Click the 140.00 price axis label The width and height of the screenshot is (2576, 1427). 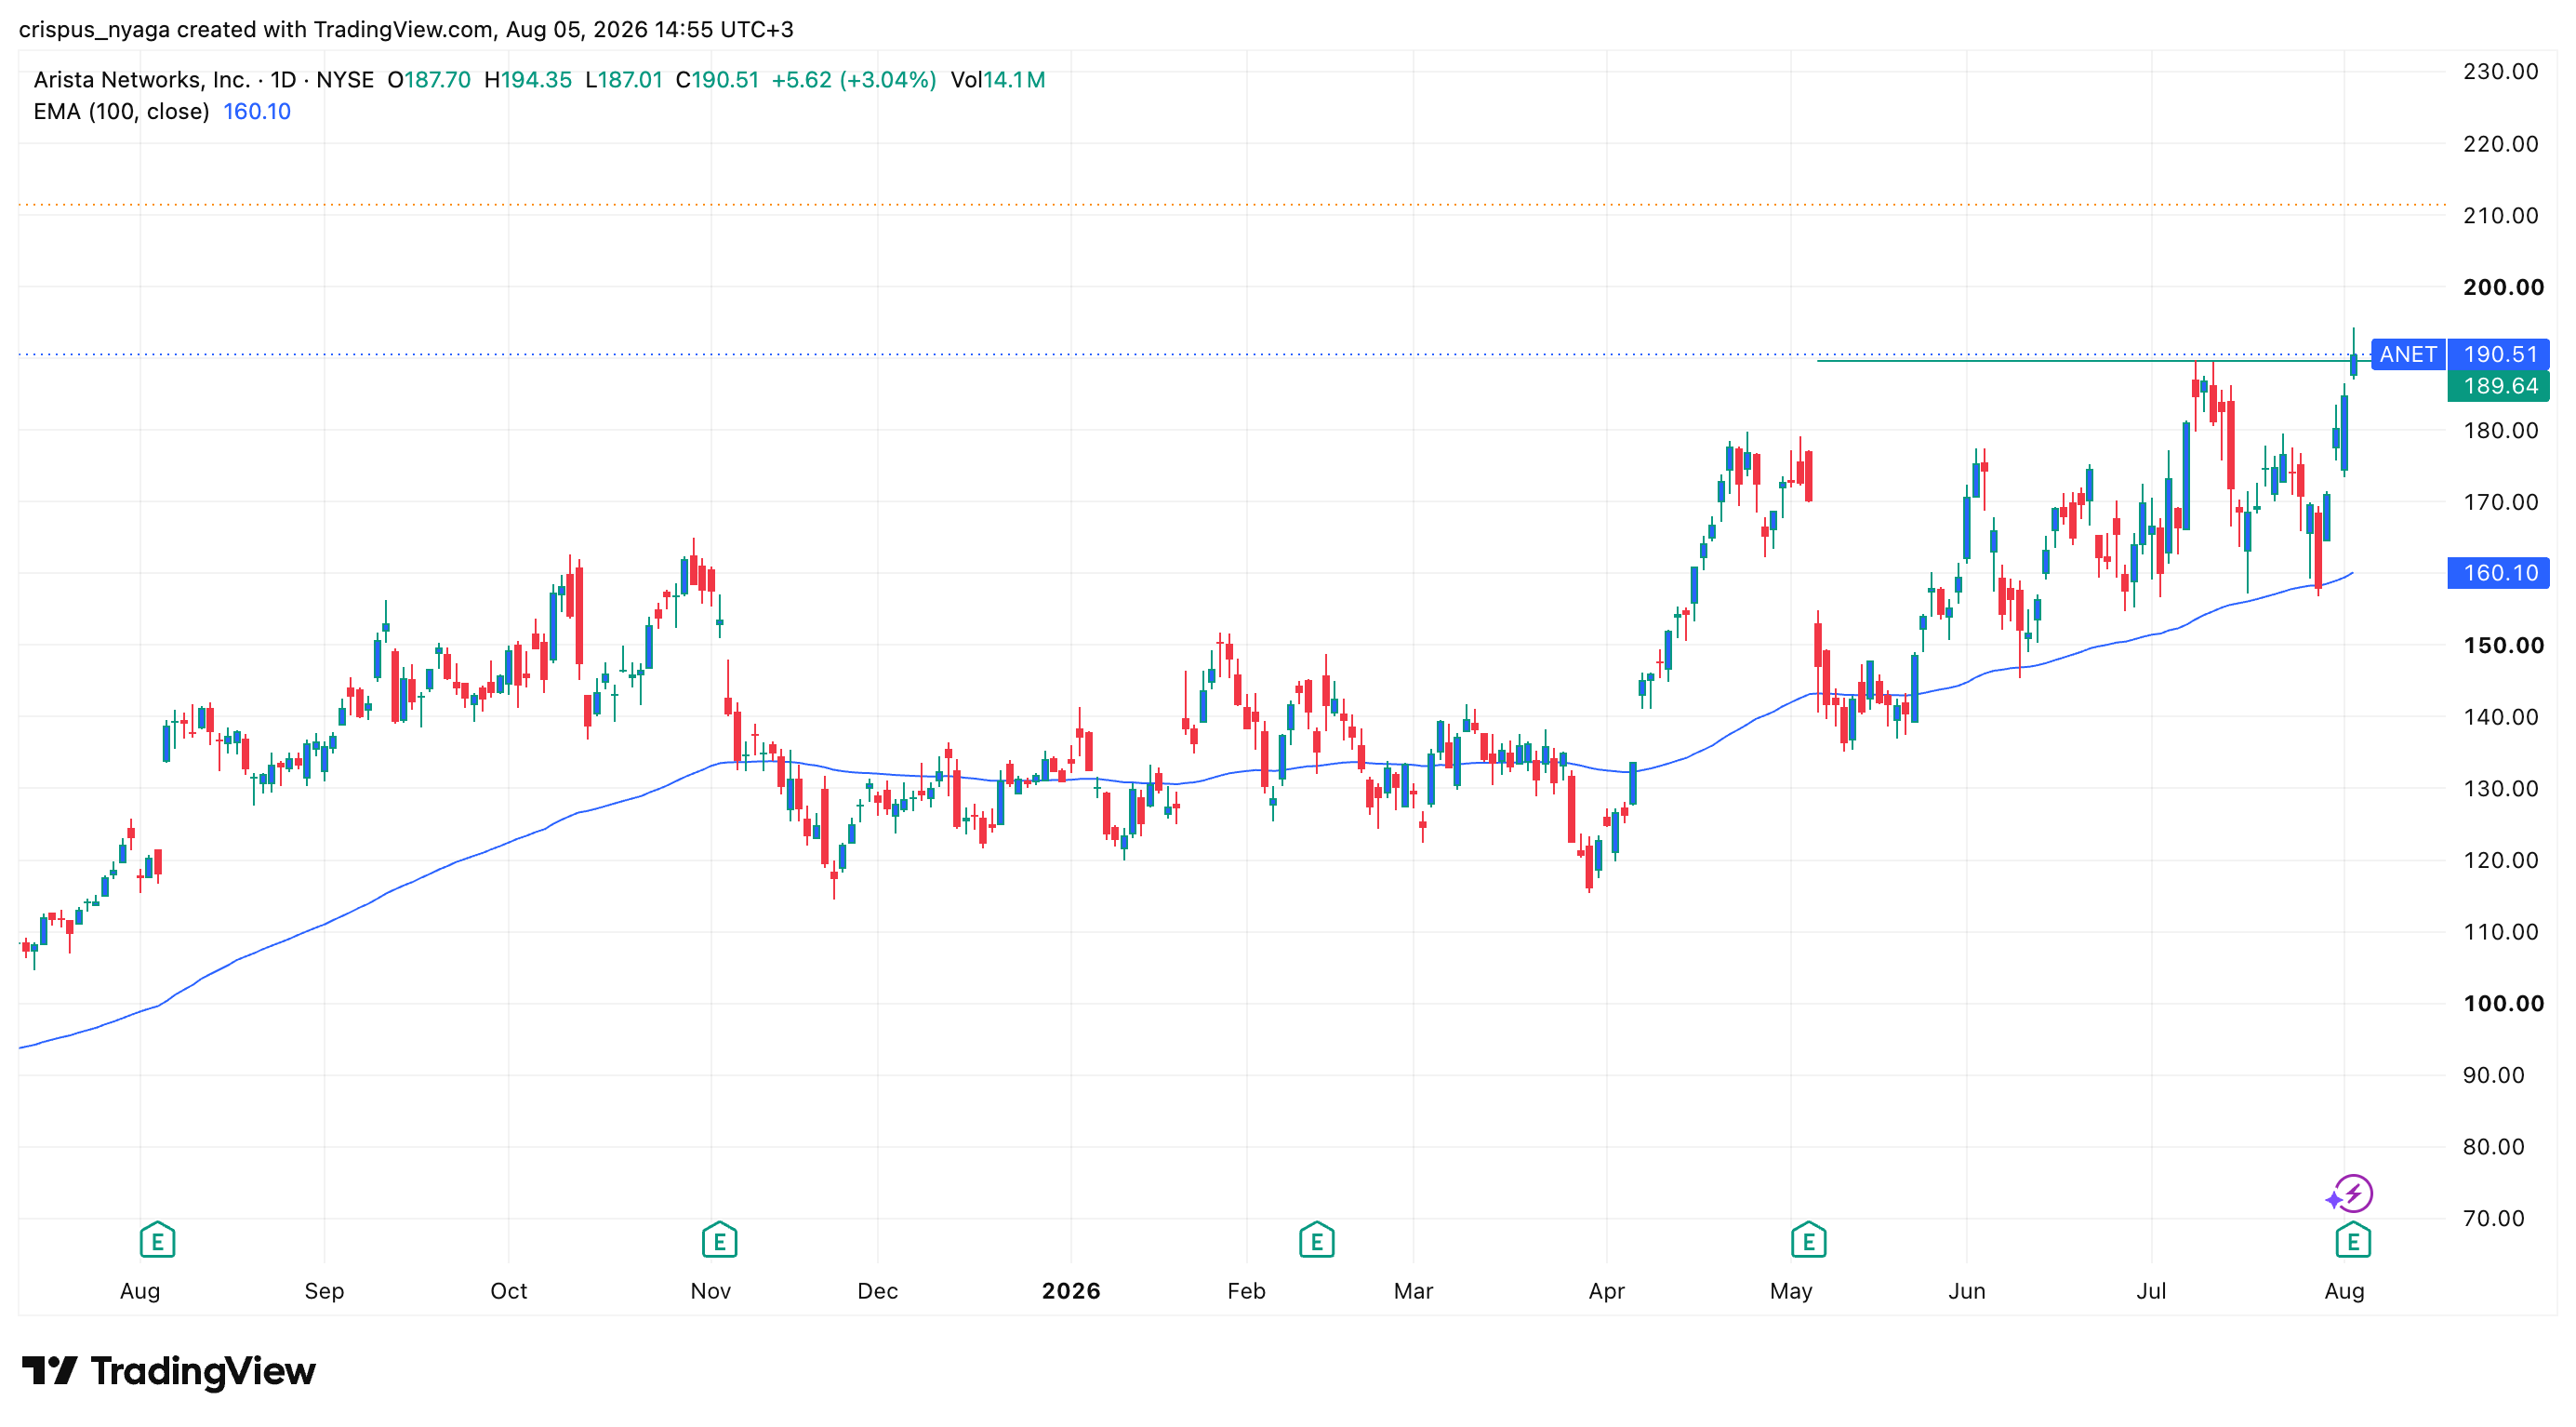click(2500, 717)
